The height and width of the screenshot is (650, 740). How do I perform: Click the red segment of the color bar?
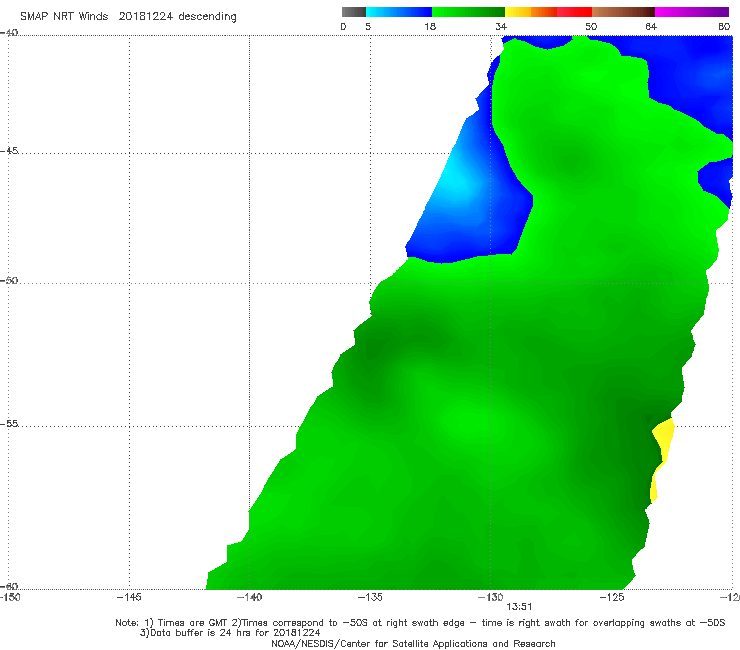[x=574, y=12]
